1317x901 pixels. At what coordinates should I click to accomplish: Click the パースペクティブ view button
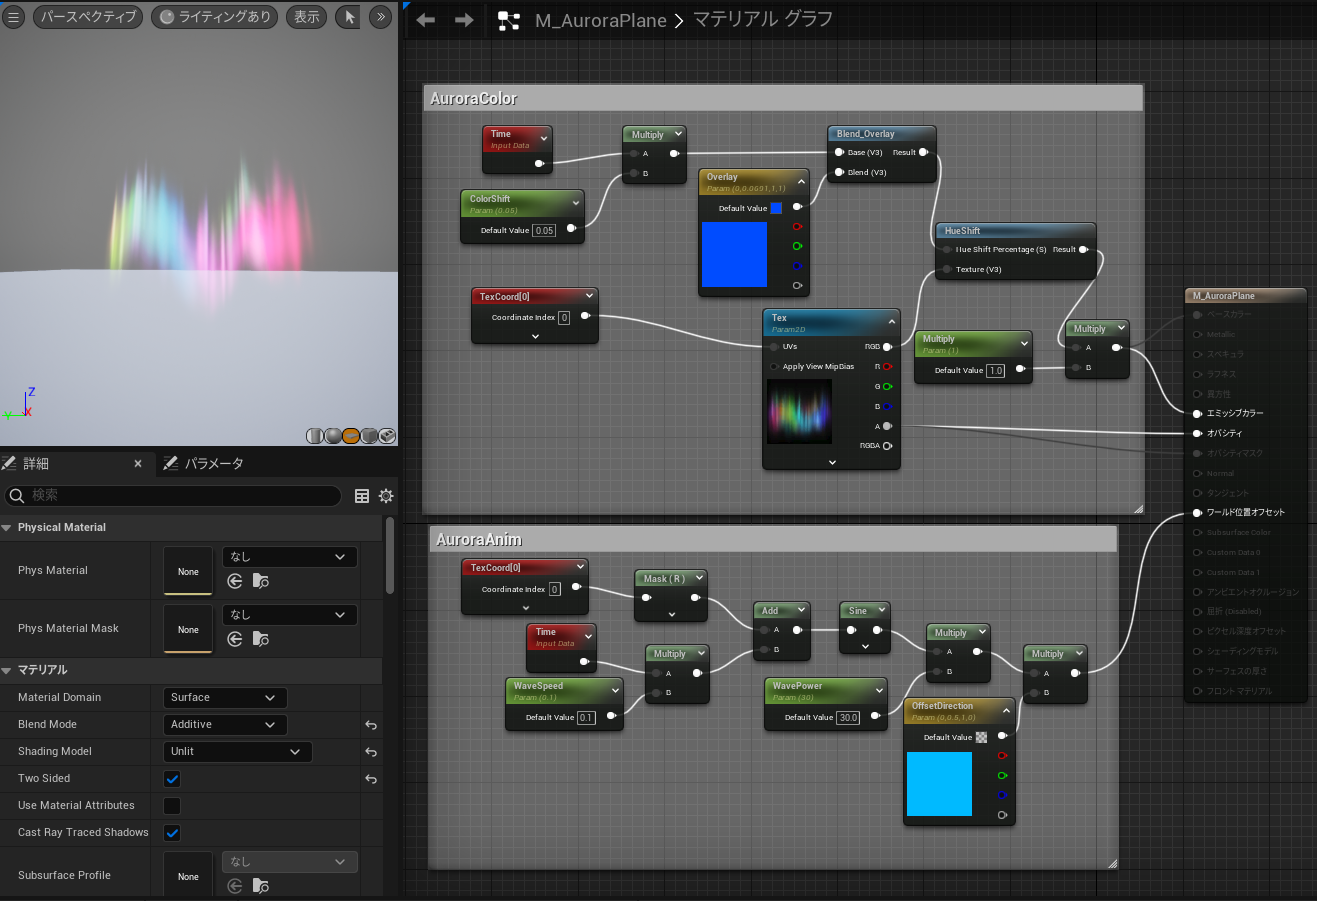tap(88, 17)
